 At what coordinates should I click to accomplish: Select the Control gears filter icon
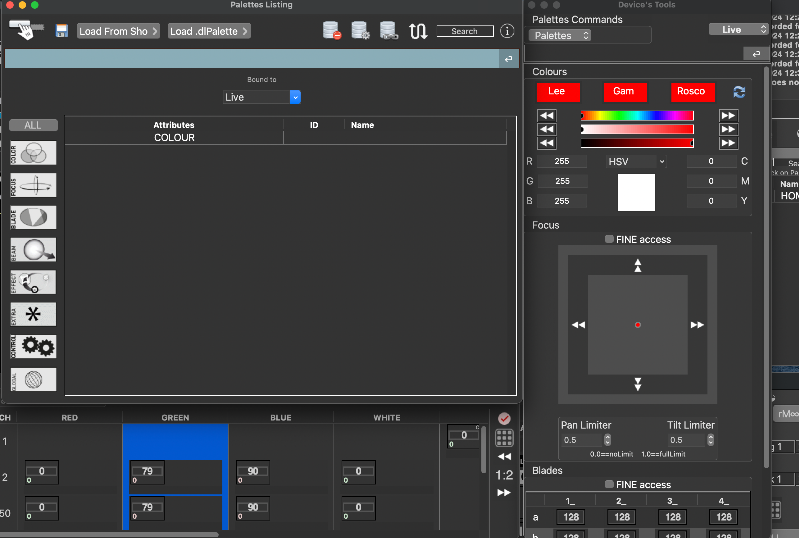pos(33,346)
